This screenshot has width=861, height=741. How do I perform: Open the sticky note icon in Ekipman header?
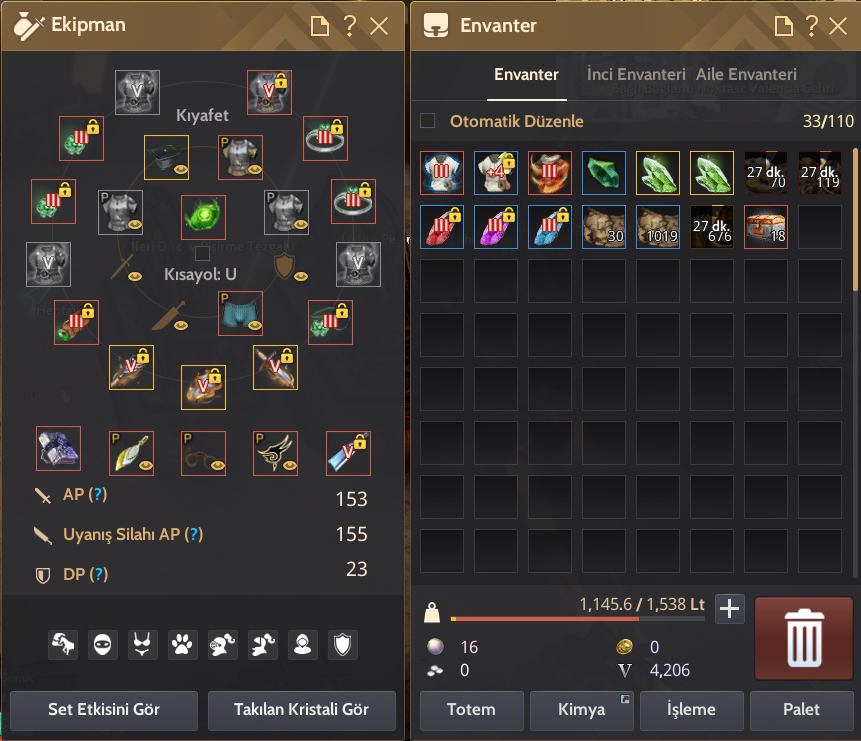tap(320, 25)
